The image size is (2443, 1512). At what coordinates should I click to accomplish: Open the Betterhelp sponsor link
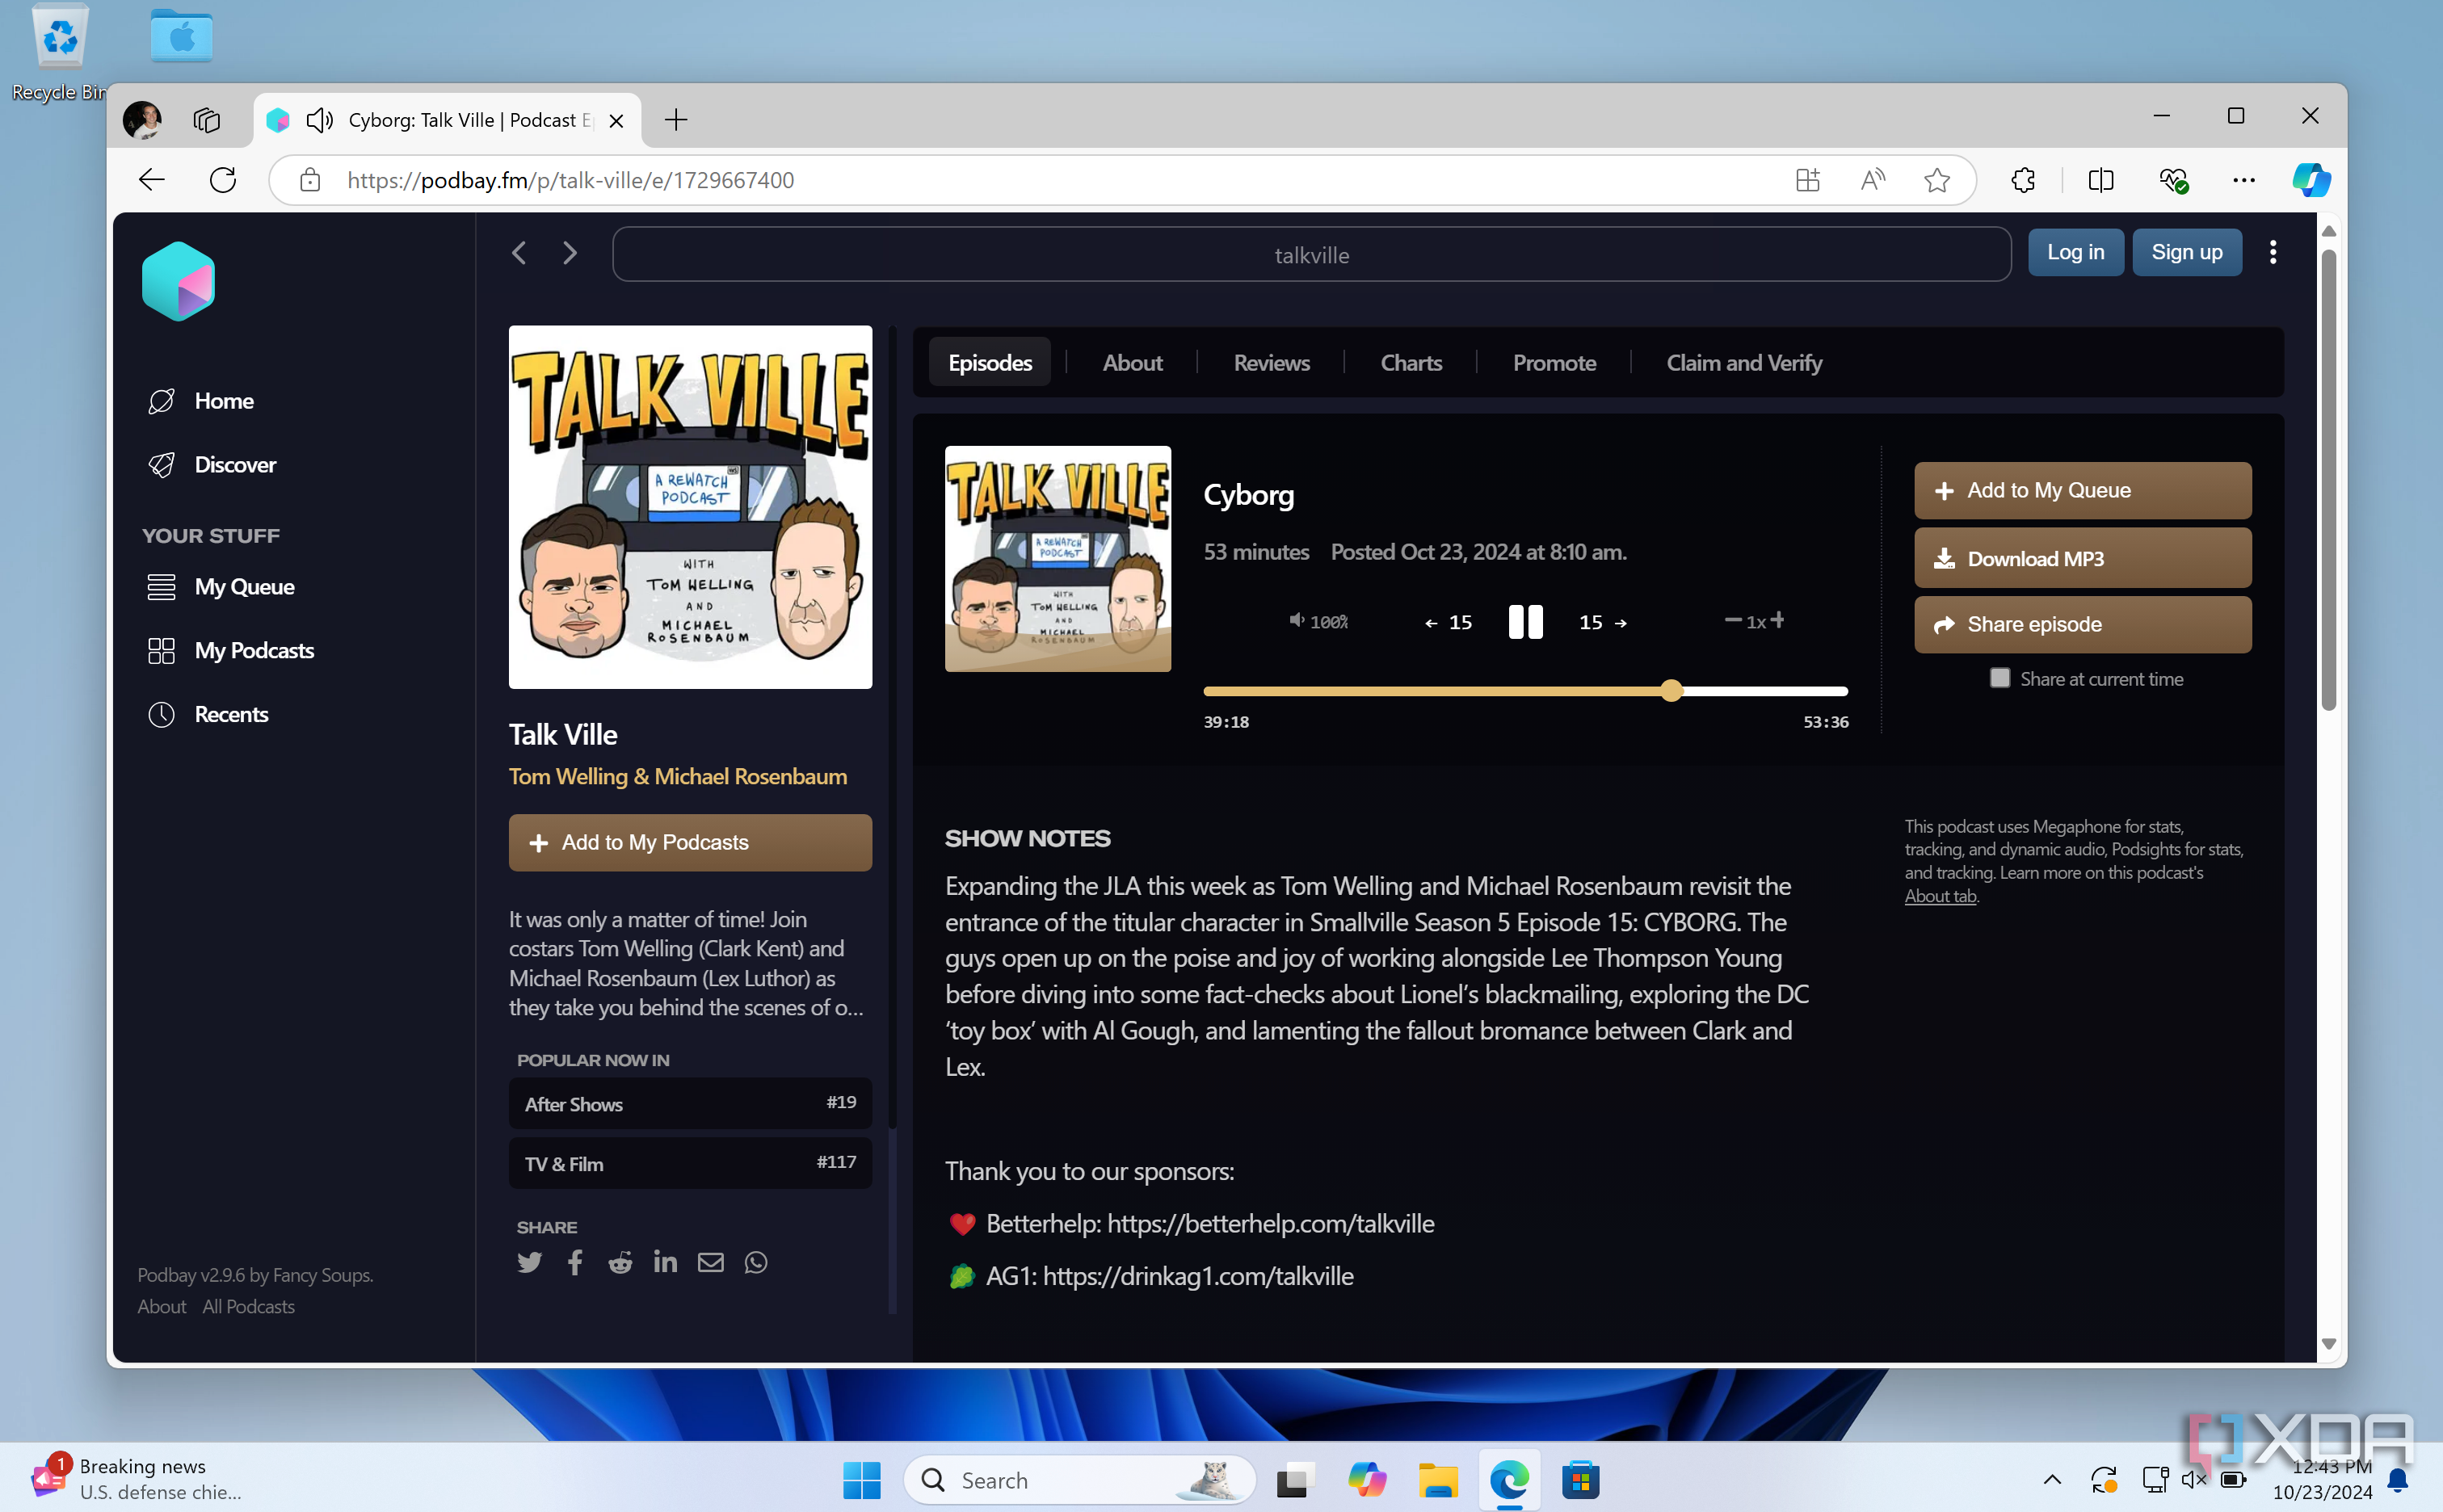1271,1223
